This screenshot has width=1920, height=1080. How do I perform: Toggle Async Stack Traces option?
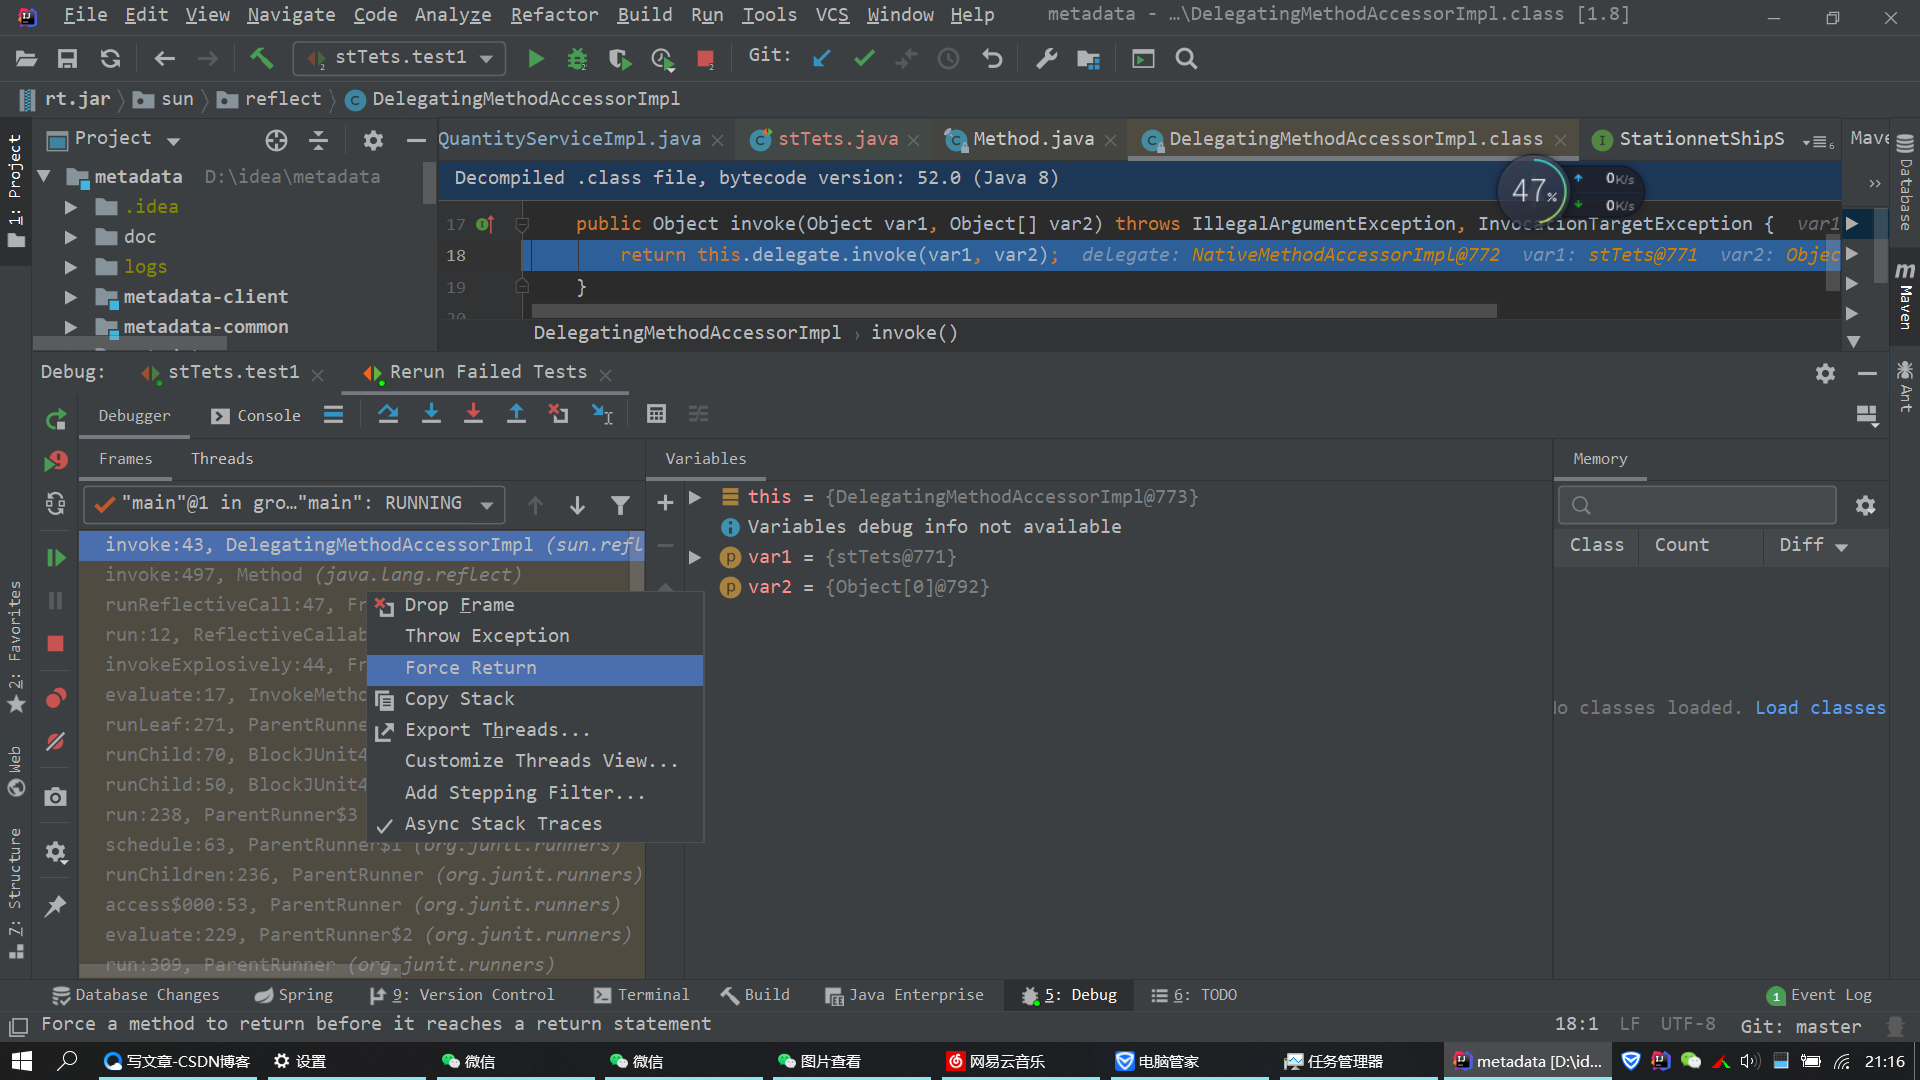tap(503, 824)
